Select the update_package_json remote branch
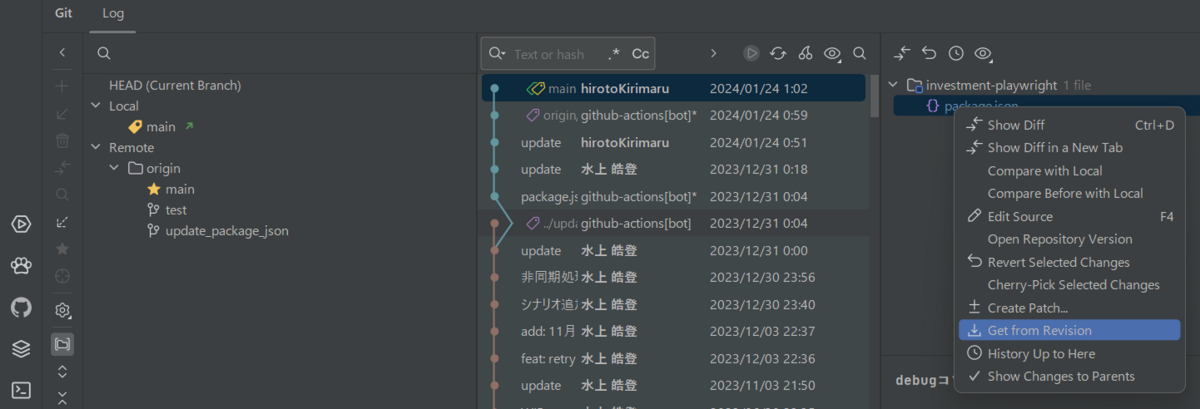 (227, 231)
